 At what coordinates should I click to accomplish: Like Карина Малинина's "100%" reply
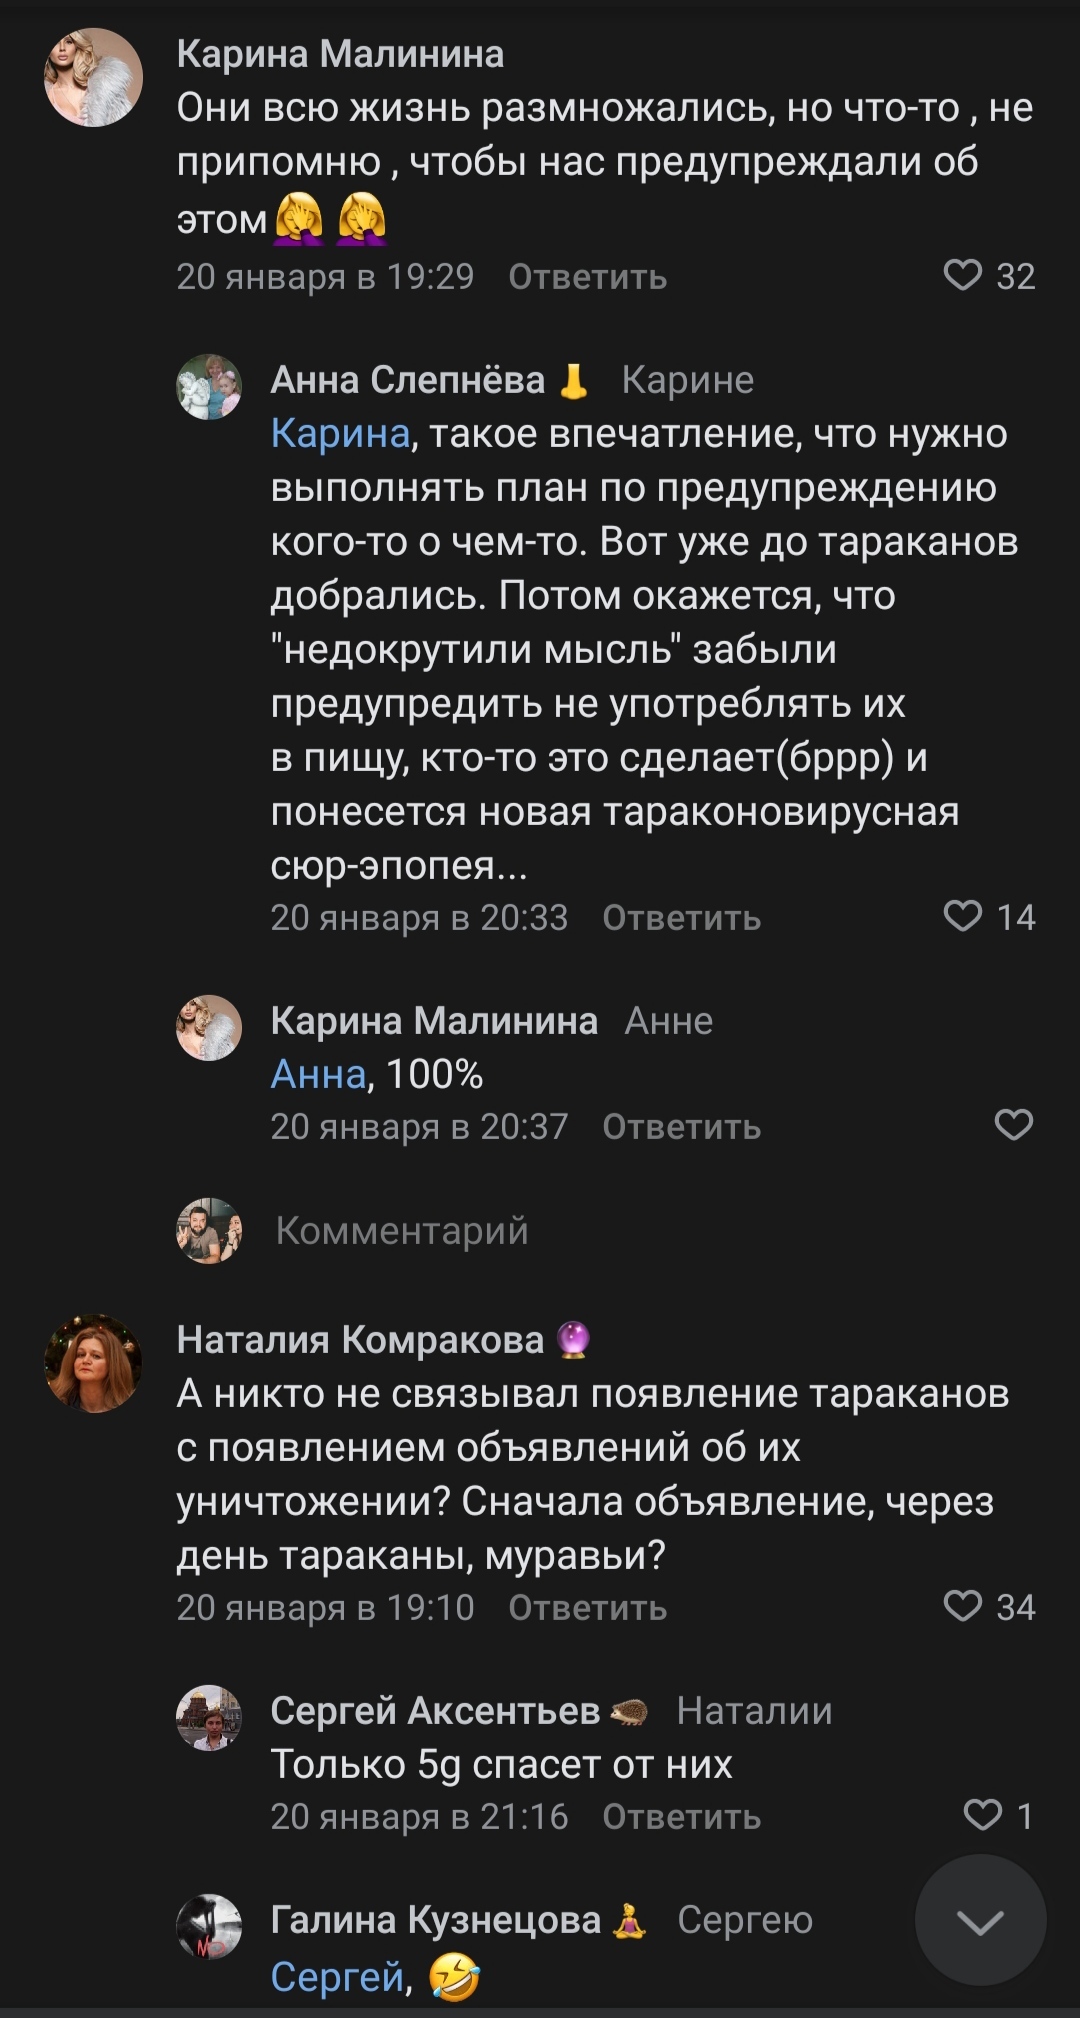point(1013,1125)
